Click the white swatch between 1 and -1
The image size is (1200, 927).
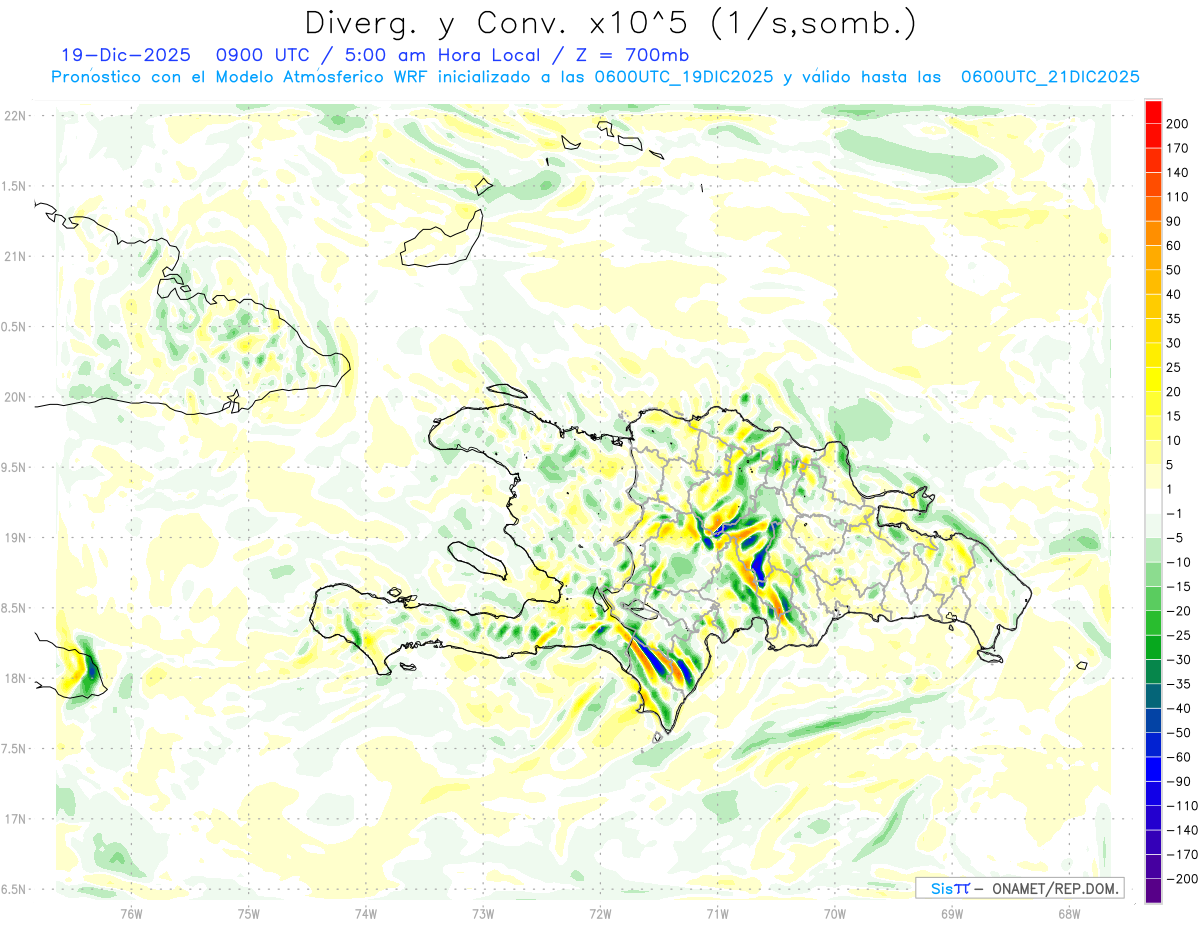tap(1153, 501)
